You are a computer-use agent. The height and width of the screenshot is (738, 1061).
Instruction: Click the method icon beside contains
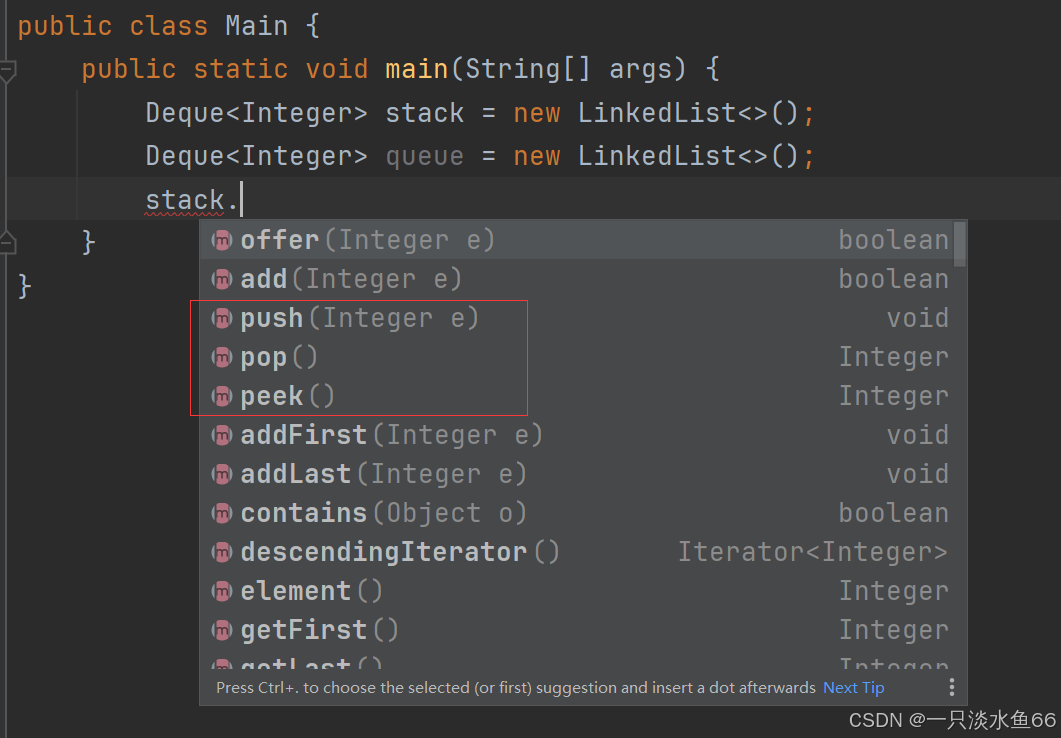click(222, 513)
